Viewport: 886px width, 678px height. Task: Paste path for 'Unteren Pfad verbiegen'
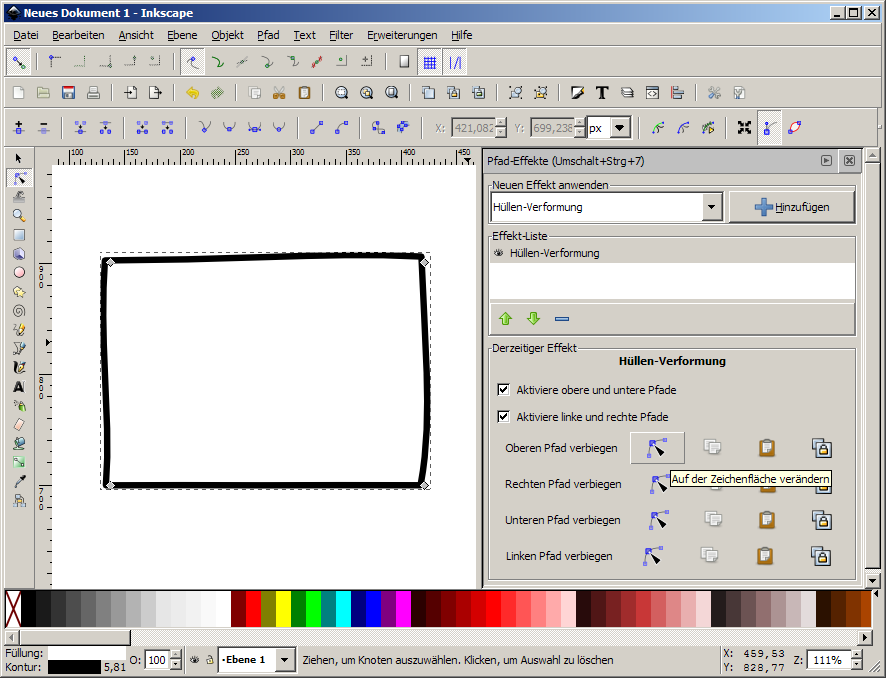pos(766,520)
